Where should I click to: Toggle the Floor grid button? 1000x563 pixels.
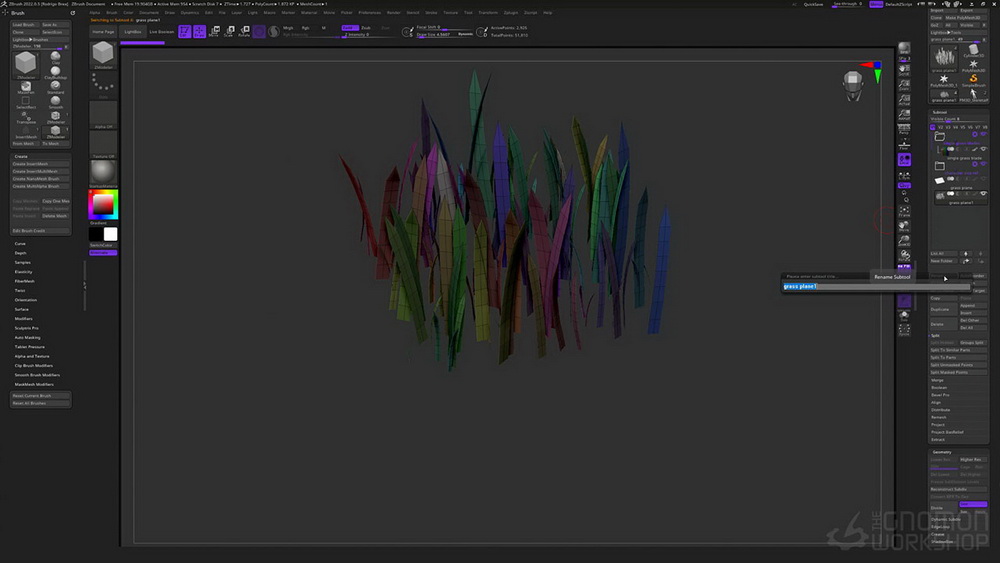click(x=904, y=145)
